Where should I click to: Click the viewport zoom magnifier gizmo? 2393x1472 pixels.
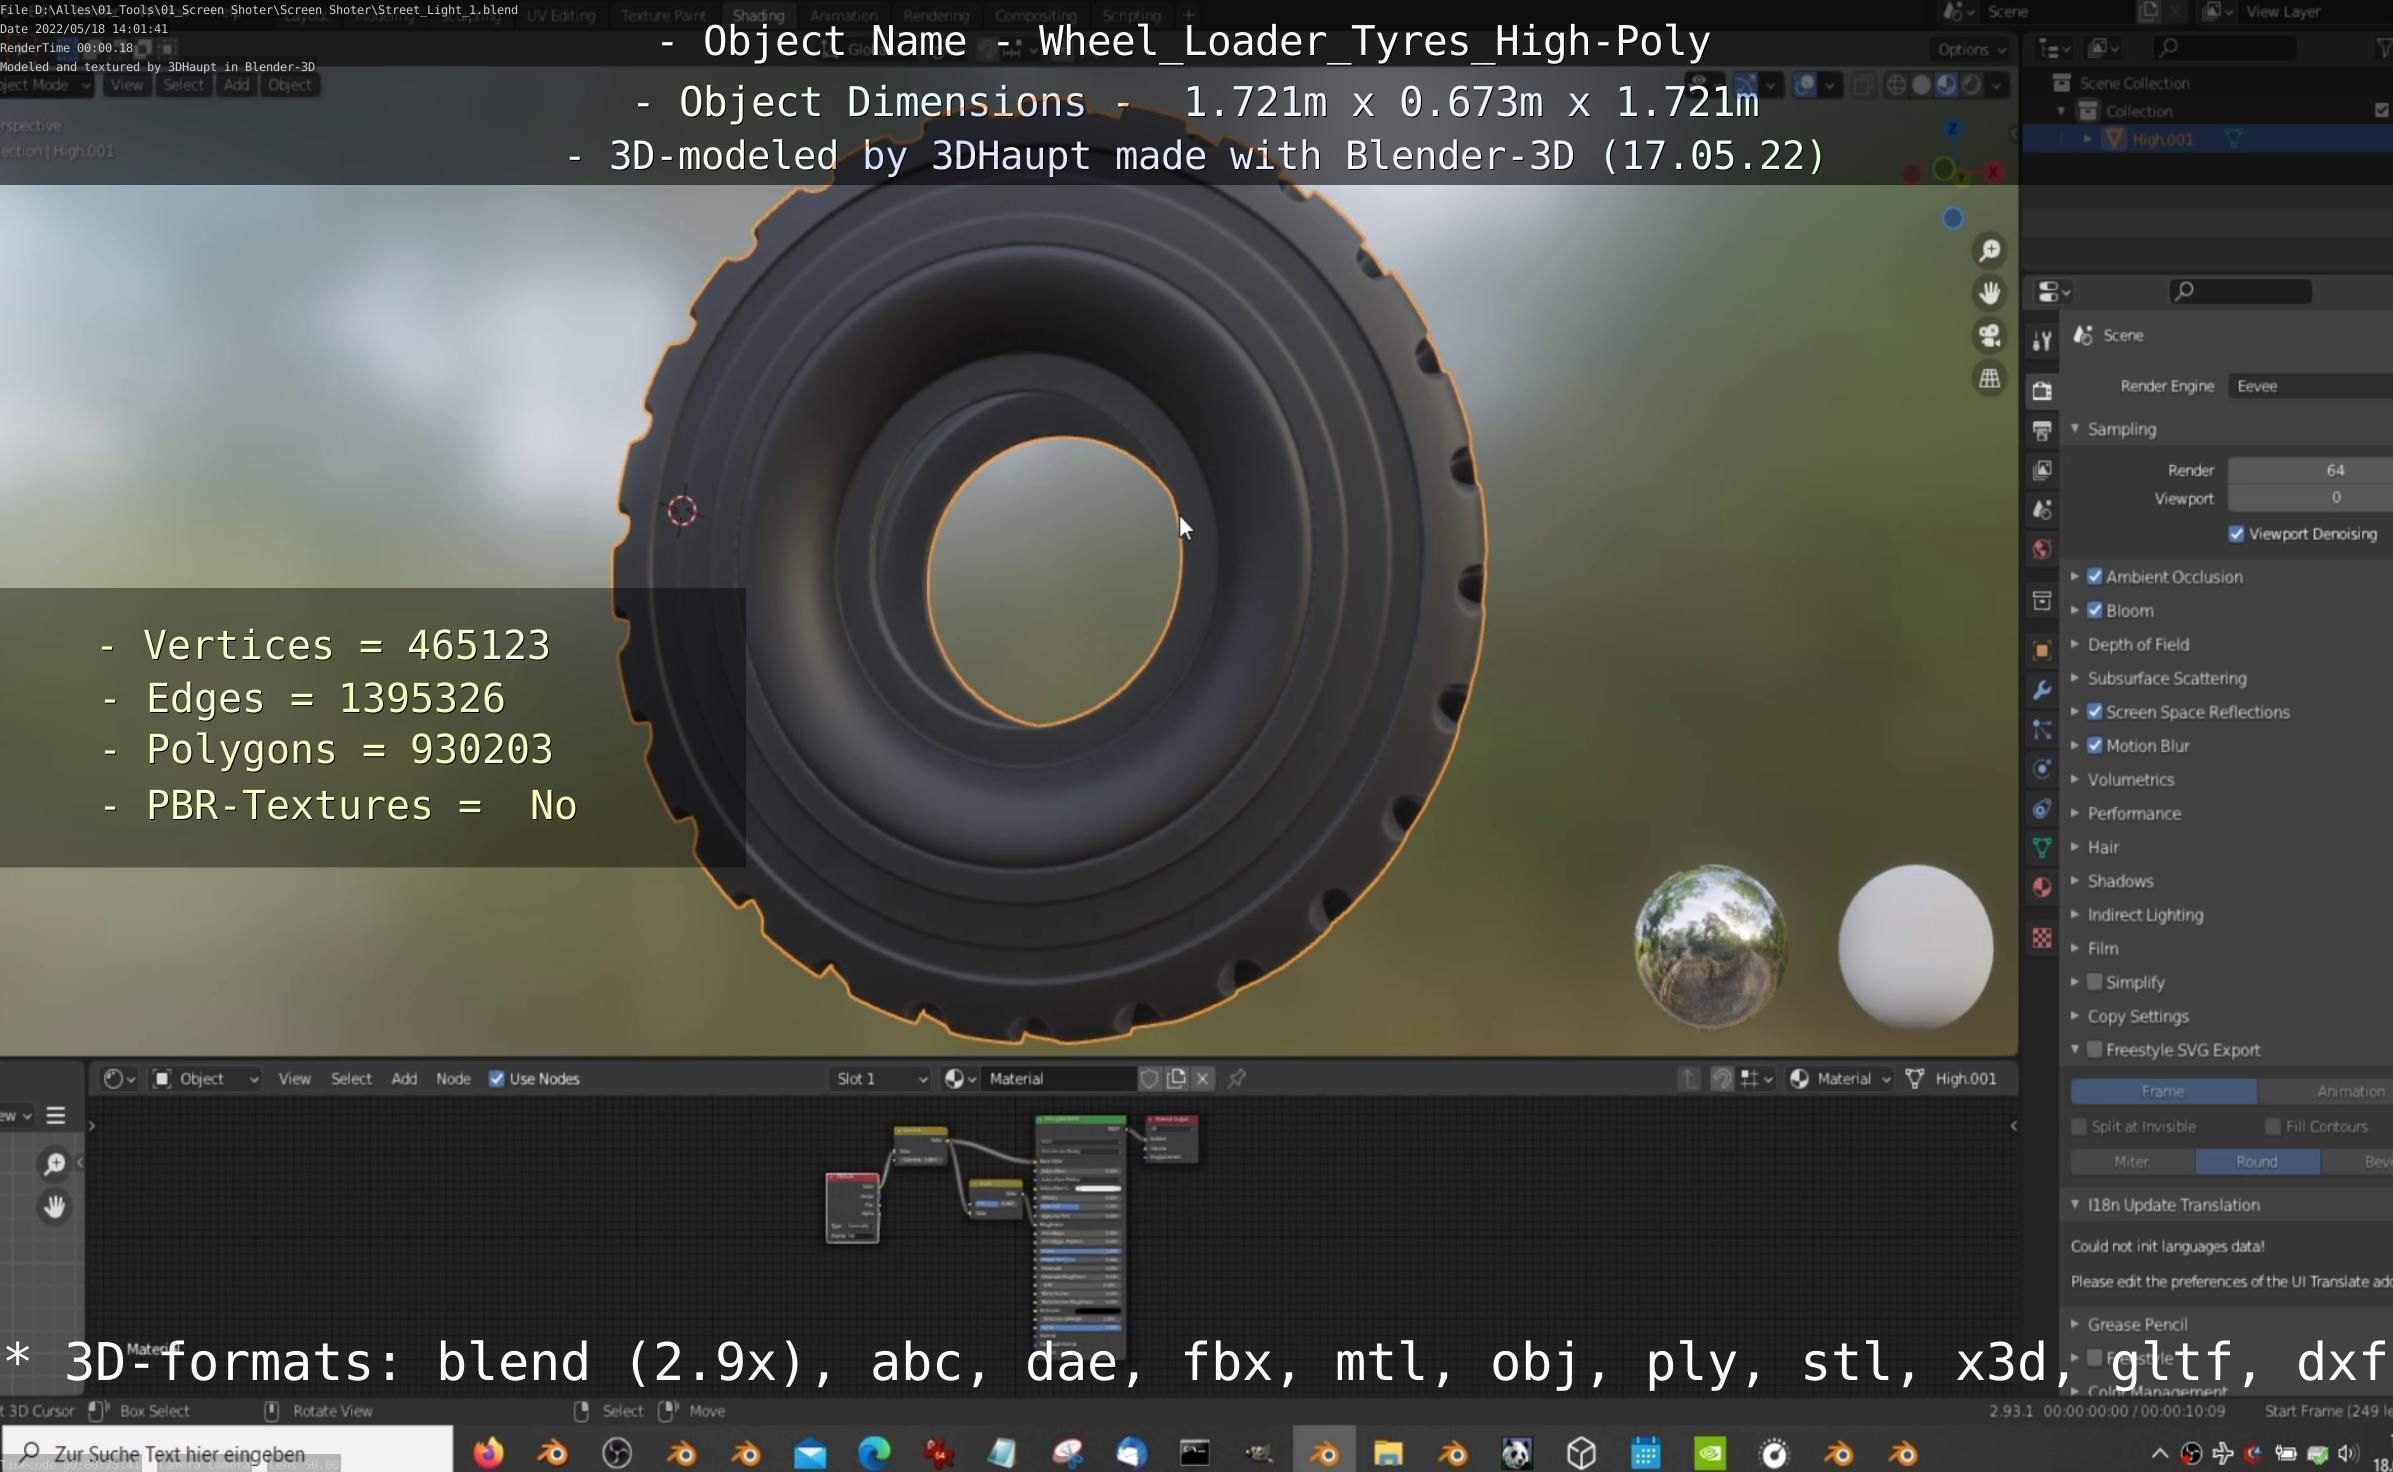click(1990, 250)
